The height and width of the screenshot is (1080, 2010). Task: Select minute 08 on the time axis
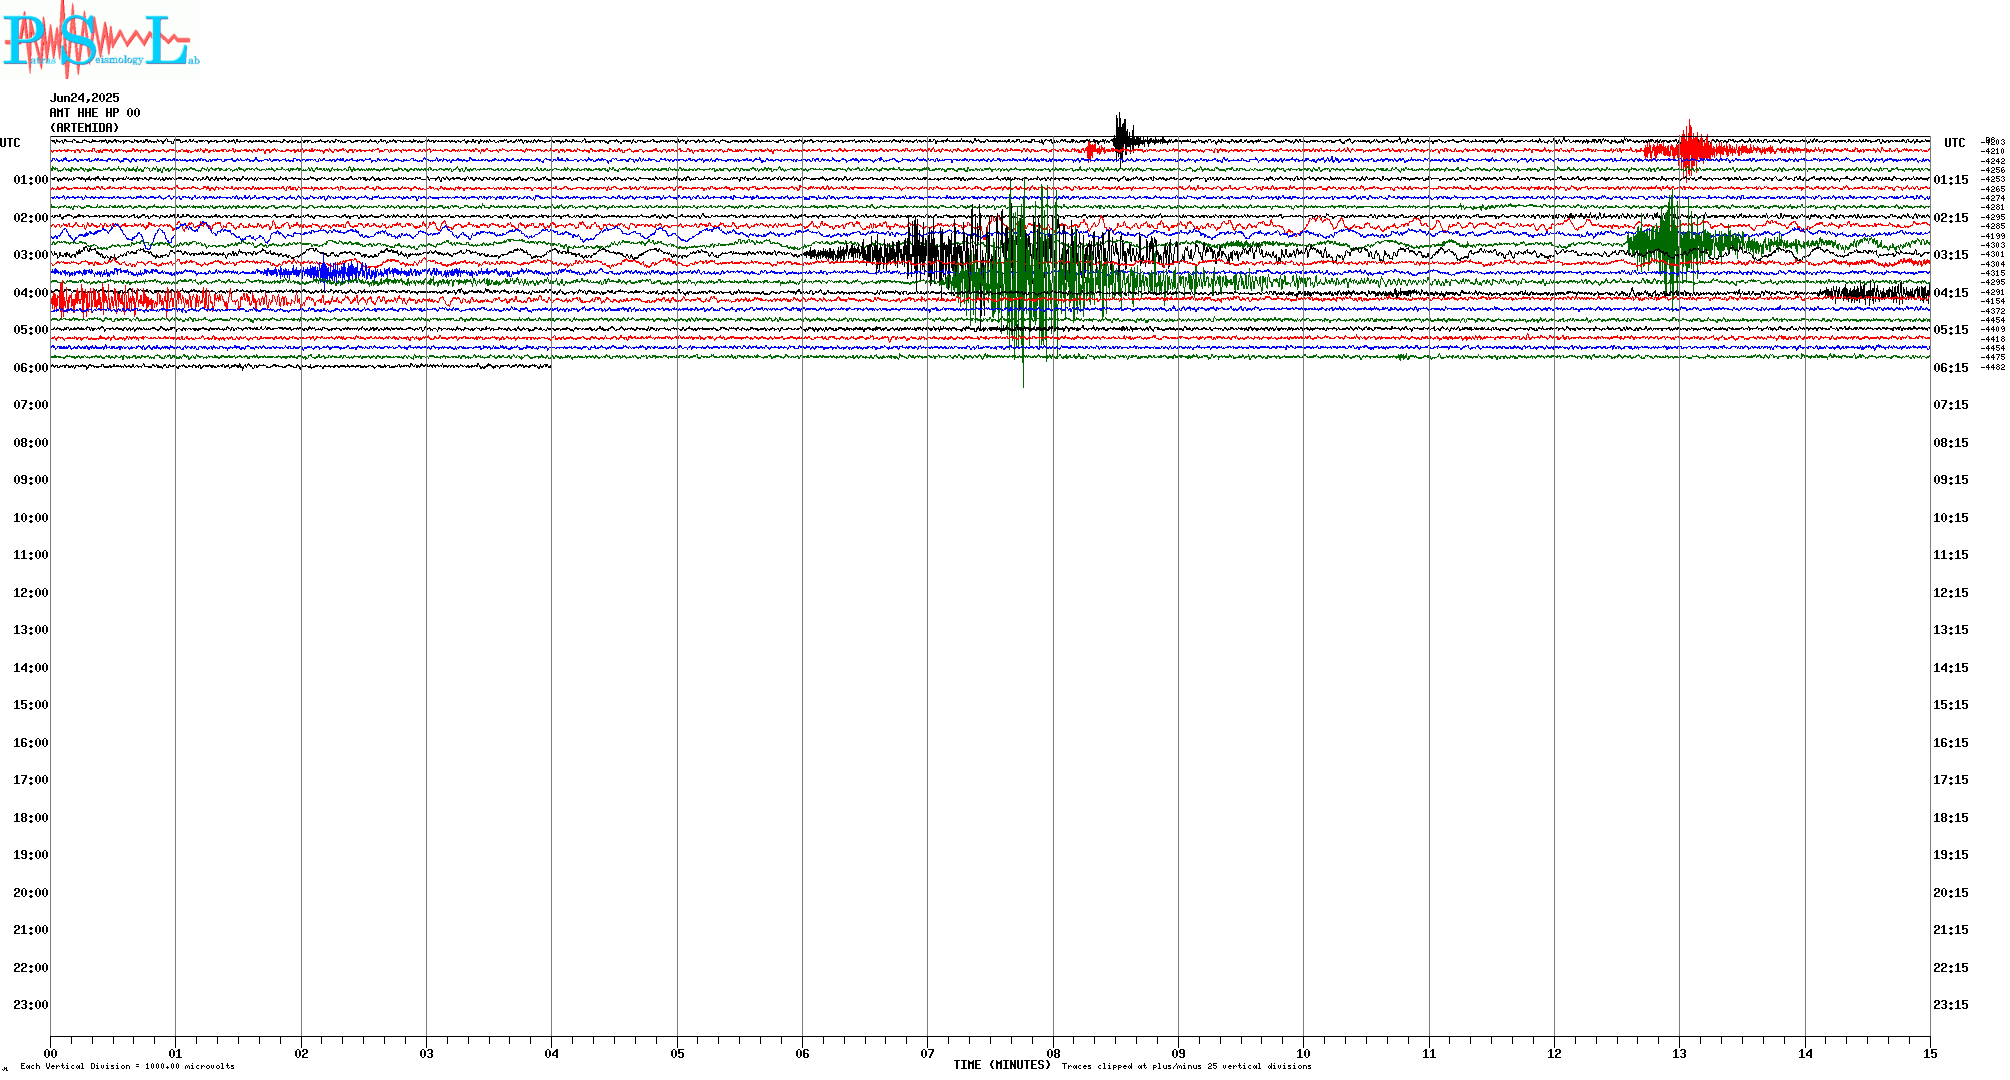[x=1053, y=1053]
